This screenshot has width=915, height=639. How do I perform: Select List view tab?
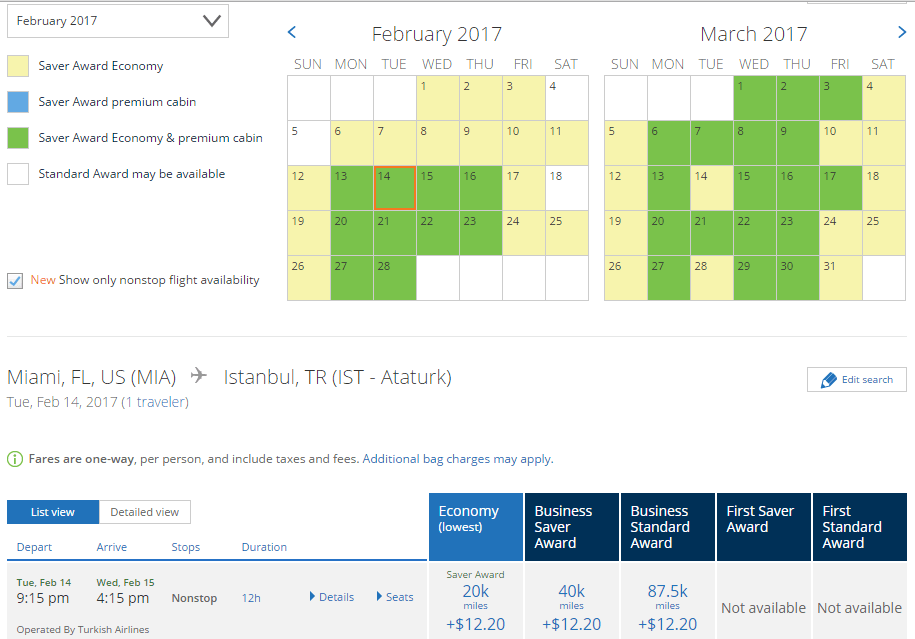53,512
